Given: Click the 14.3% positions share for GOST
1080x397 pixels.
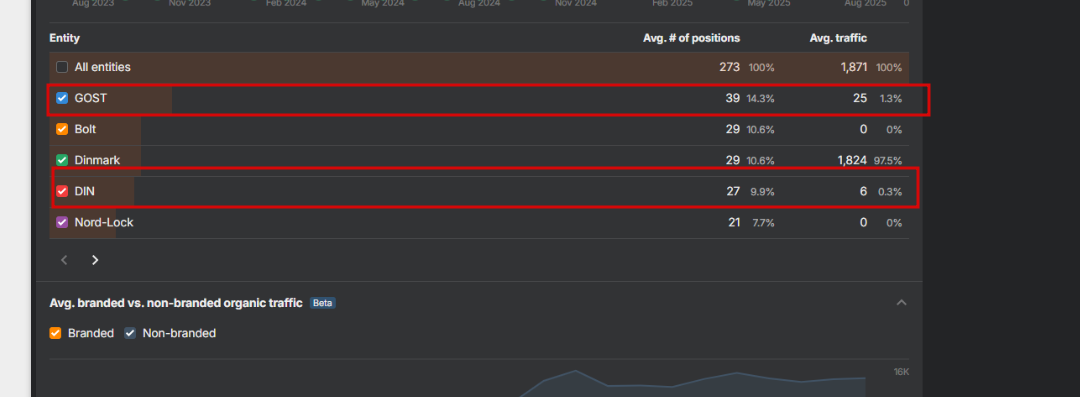Looking at the screenshot, I should [760, 99].
